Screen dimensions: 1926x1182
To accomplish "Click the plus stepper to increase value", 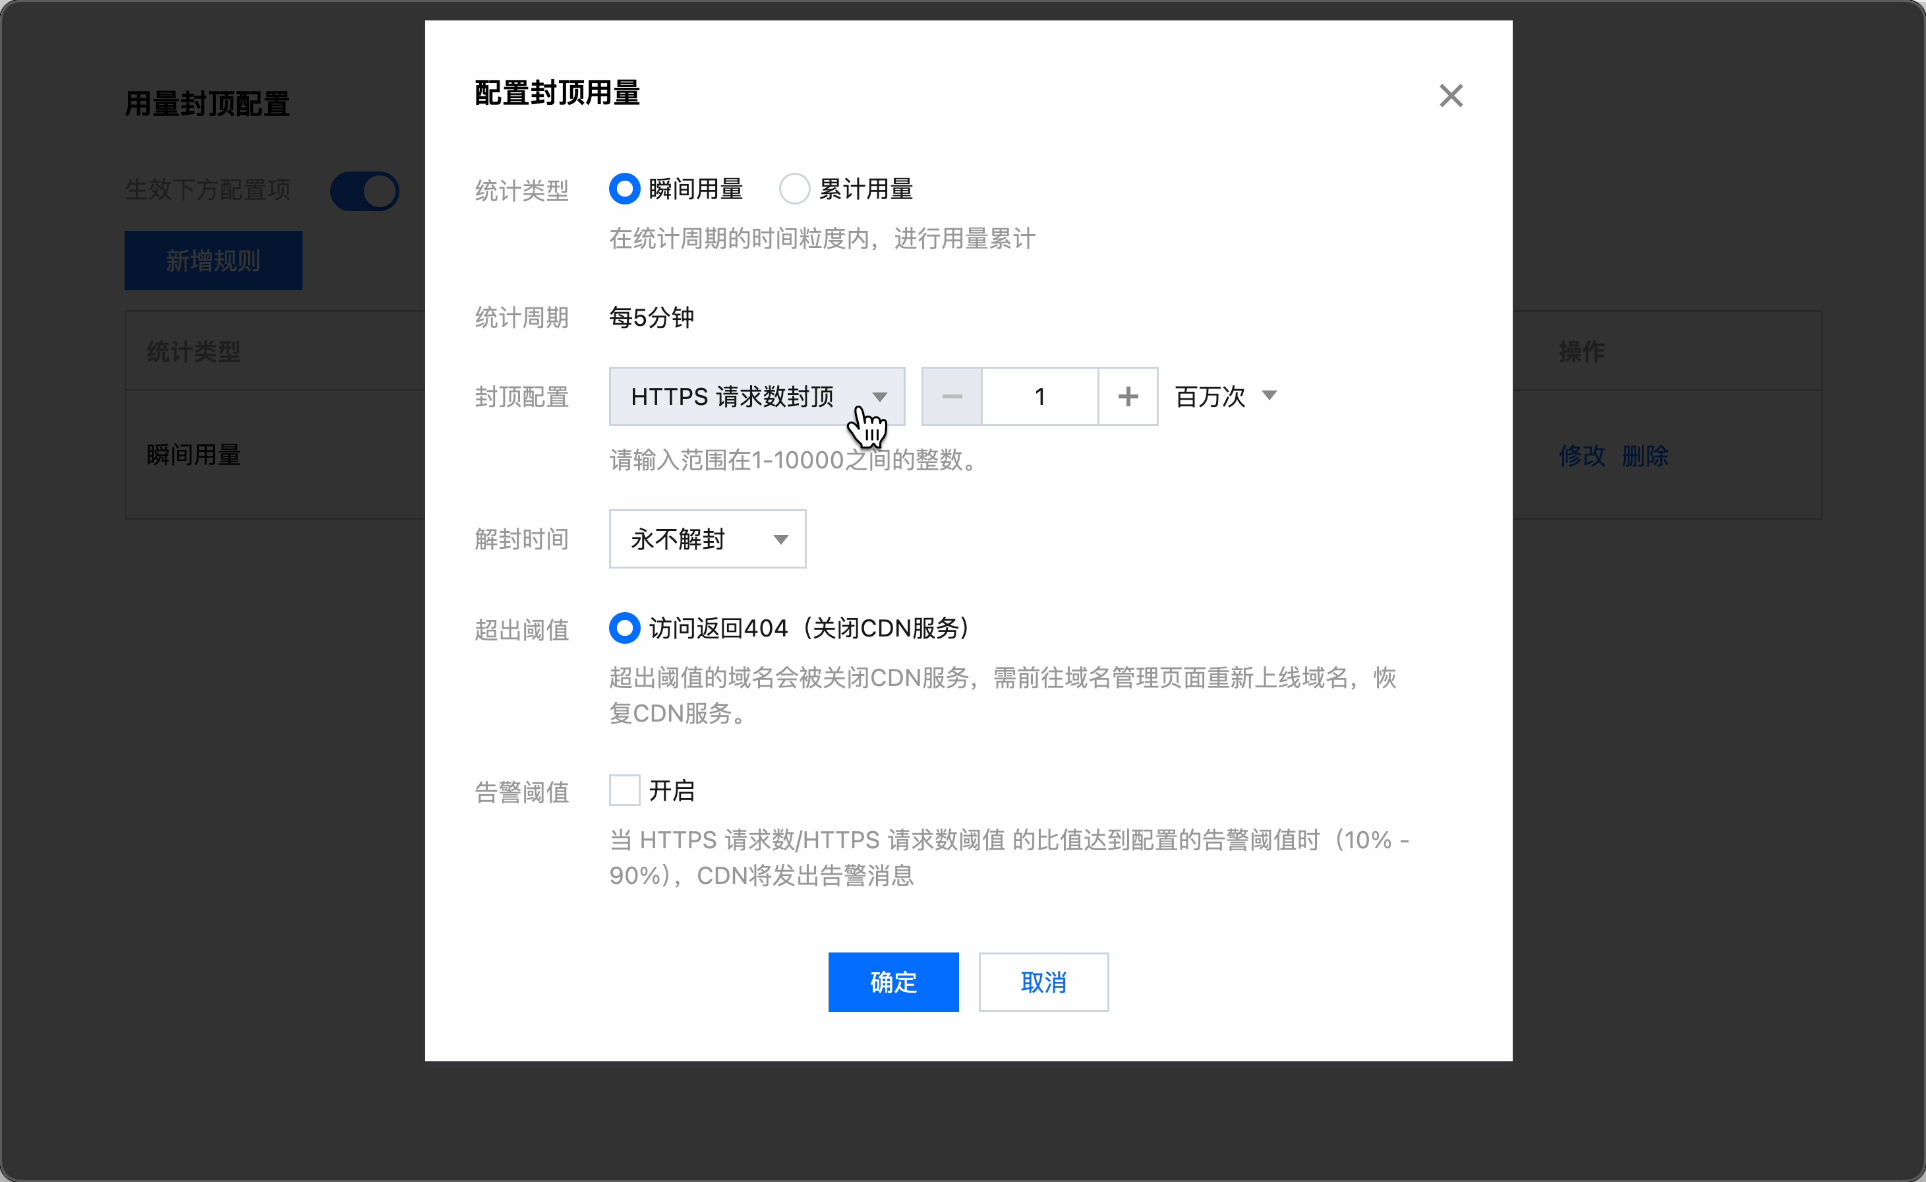I will point(1128,397).
